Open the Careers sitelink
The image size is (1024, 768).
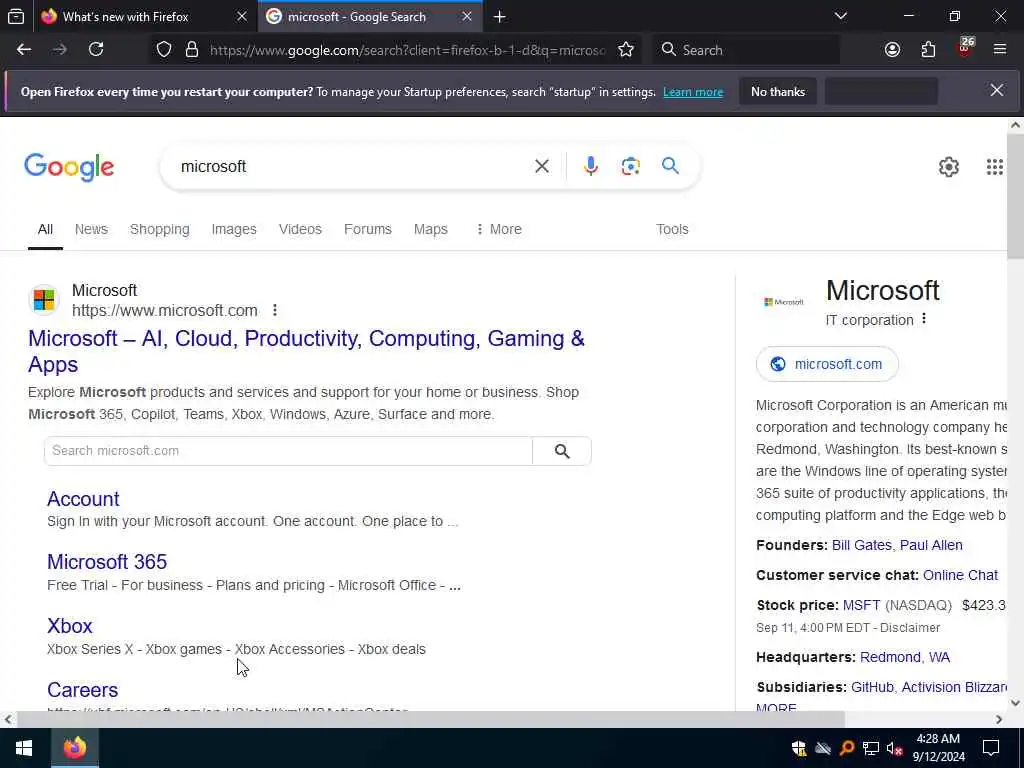click(82, 690)
